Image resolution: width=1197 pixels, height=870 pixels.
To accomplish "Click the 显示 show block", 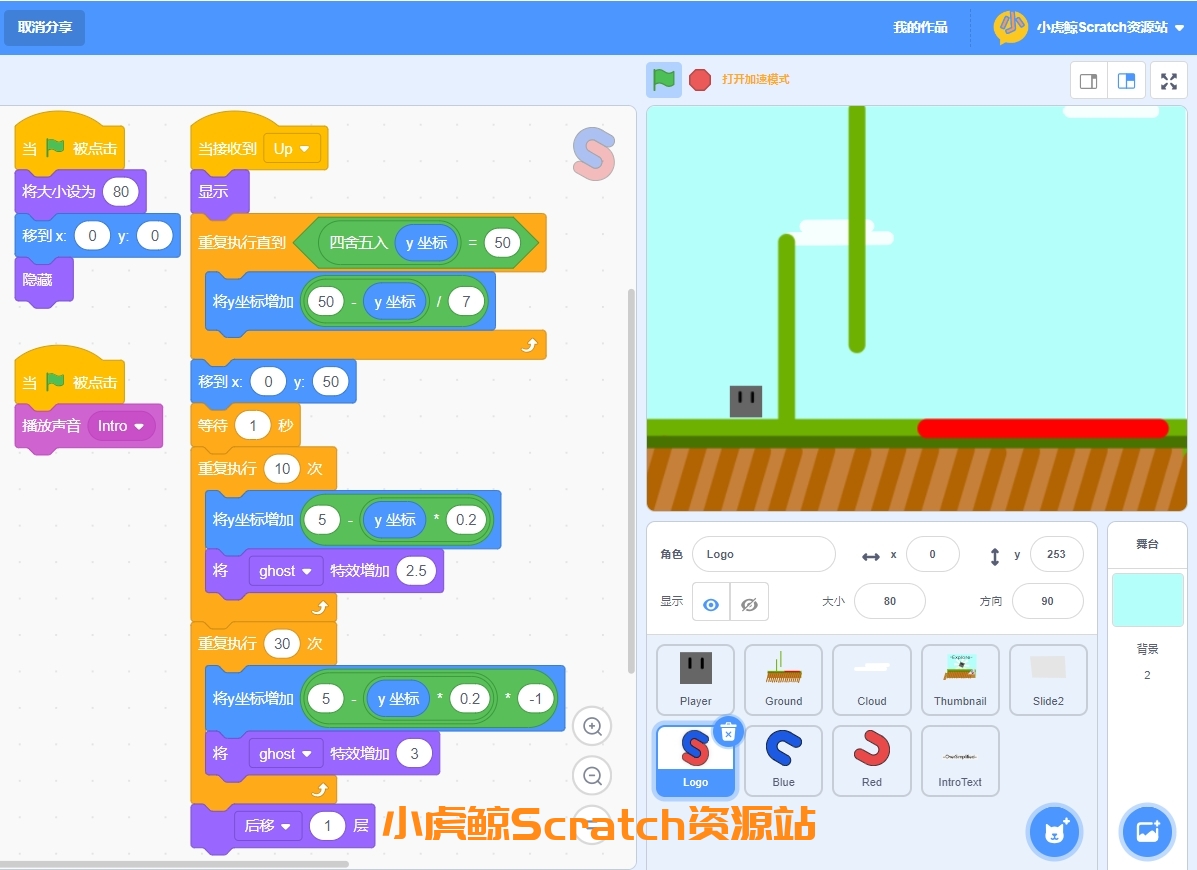I will 219,192.
